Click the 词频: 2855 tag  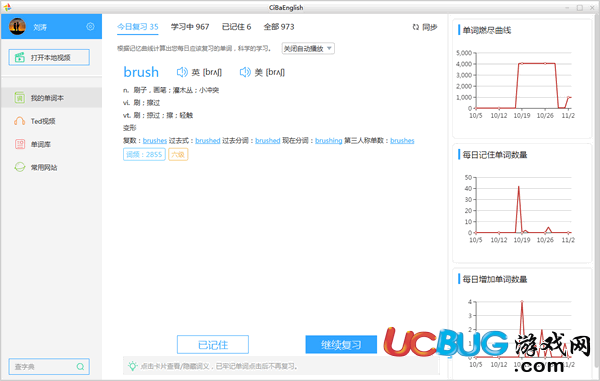point(144,154)
